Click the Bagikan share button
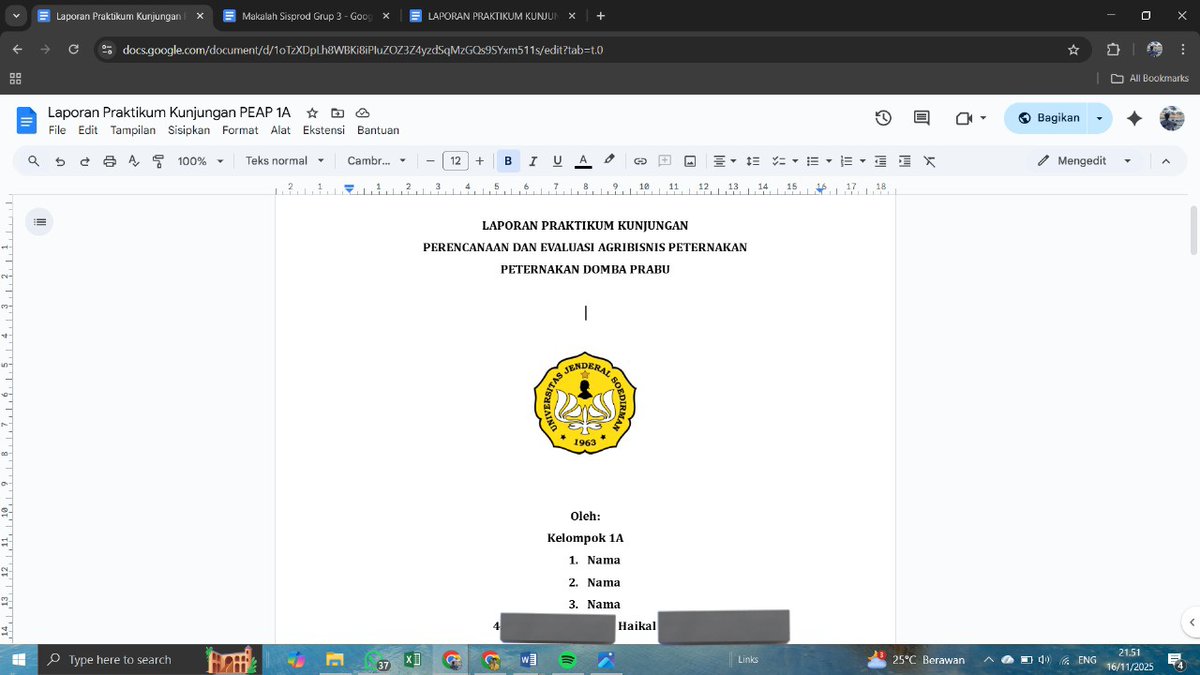This screenshot has width=1200, height=675. 1048,118
